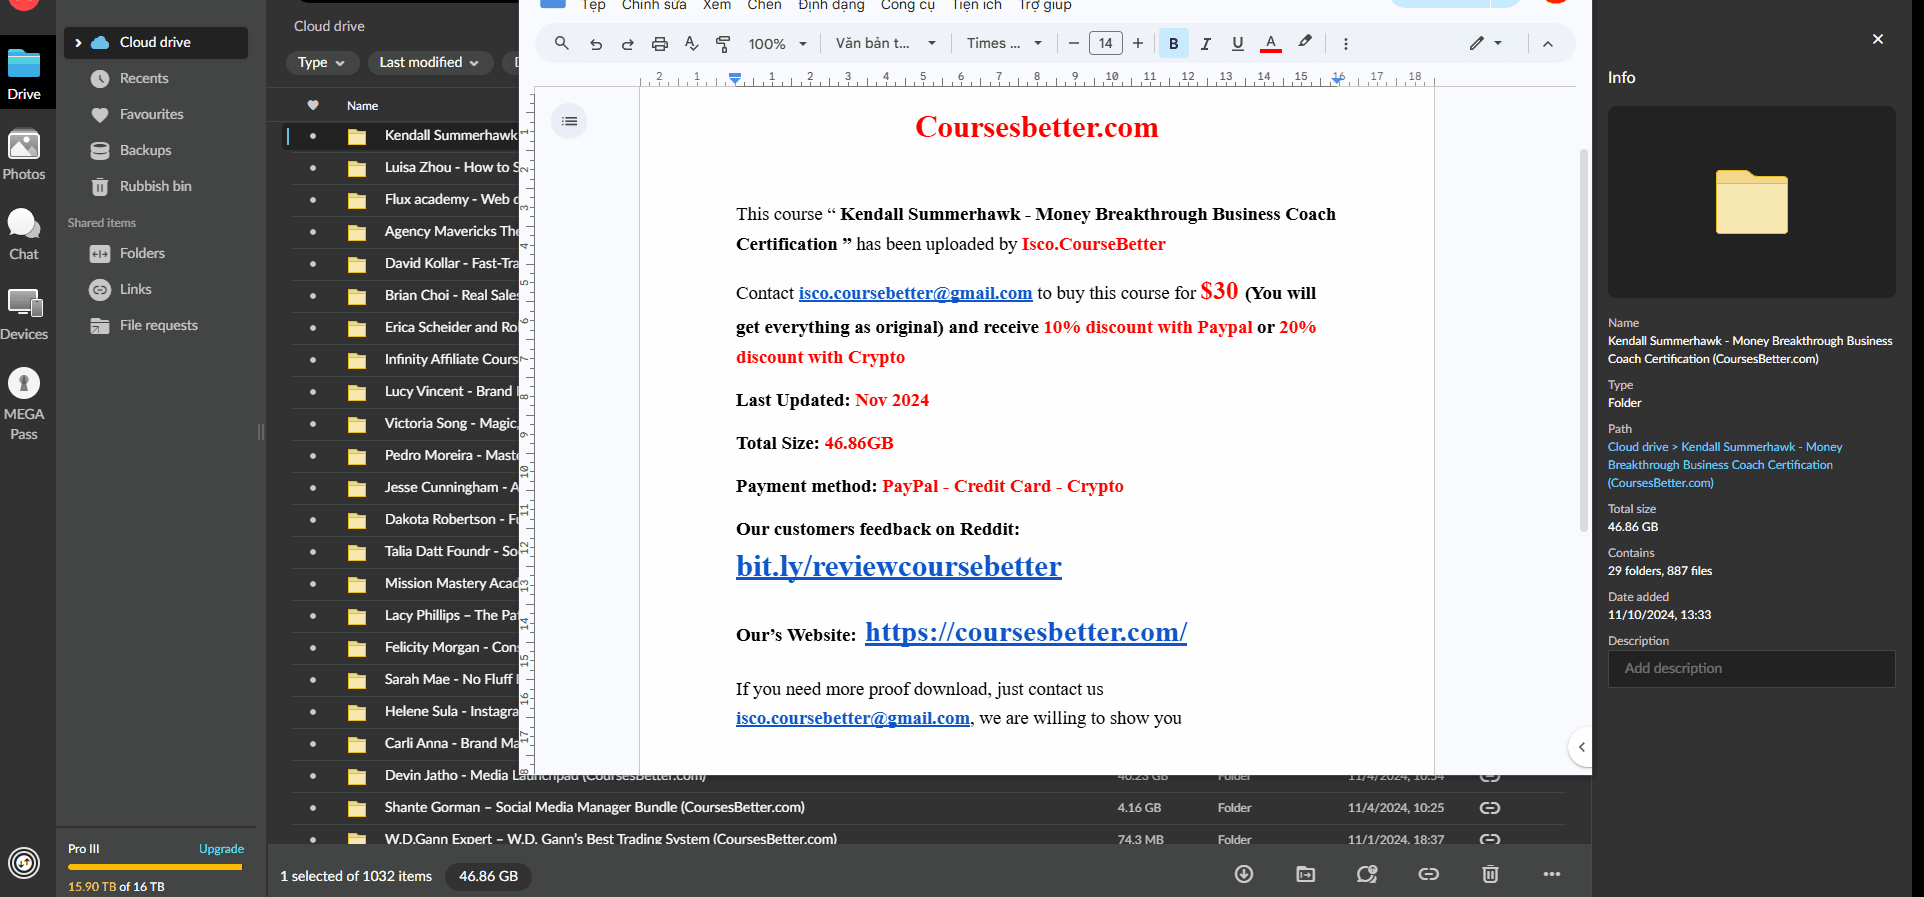Open MEGA Pass in left sidebar
Viewport: 1924px width, 897px height.
click(24, 403)
